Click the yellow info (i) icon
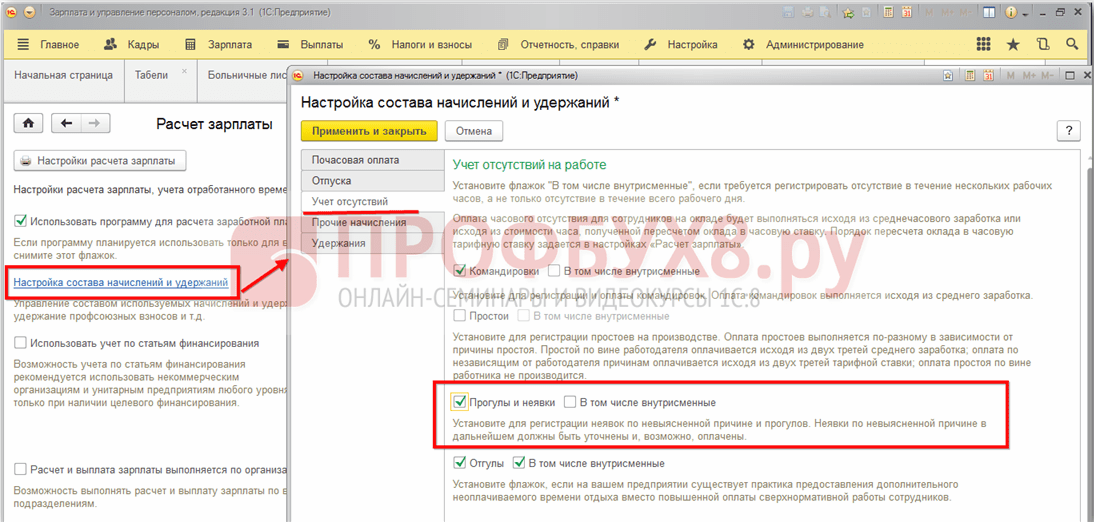Screen dimensions: 1094x522 (x=1011, y=12)
